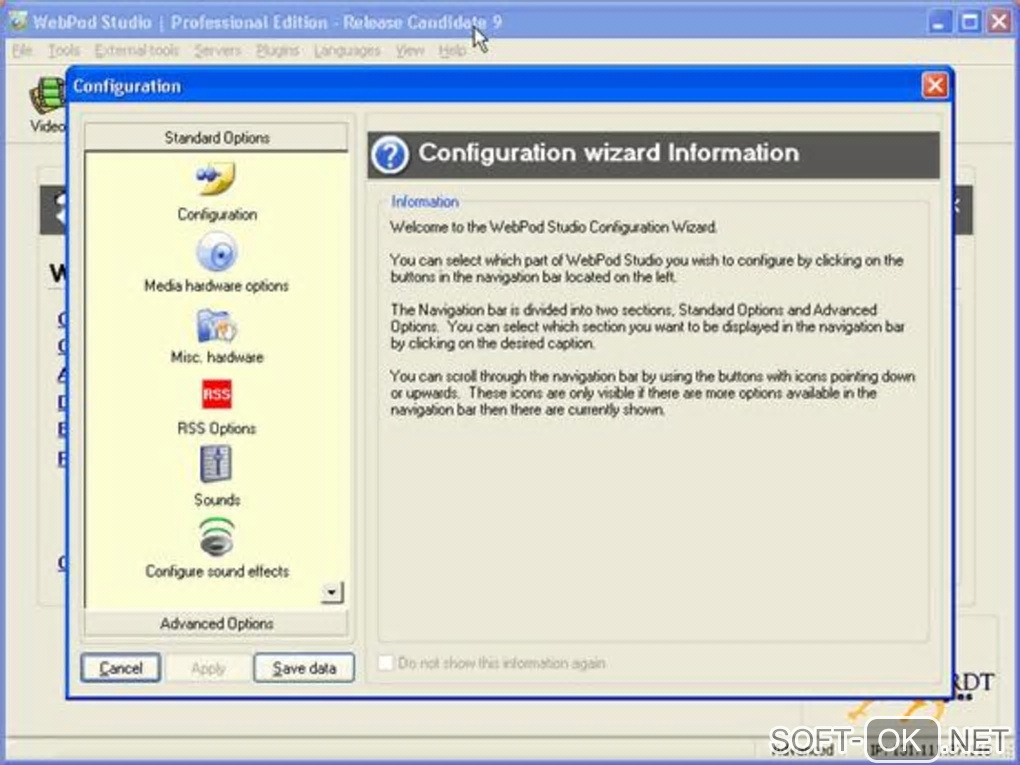Click the Cancel button
1020x765 pixels.
coord(120,668)
